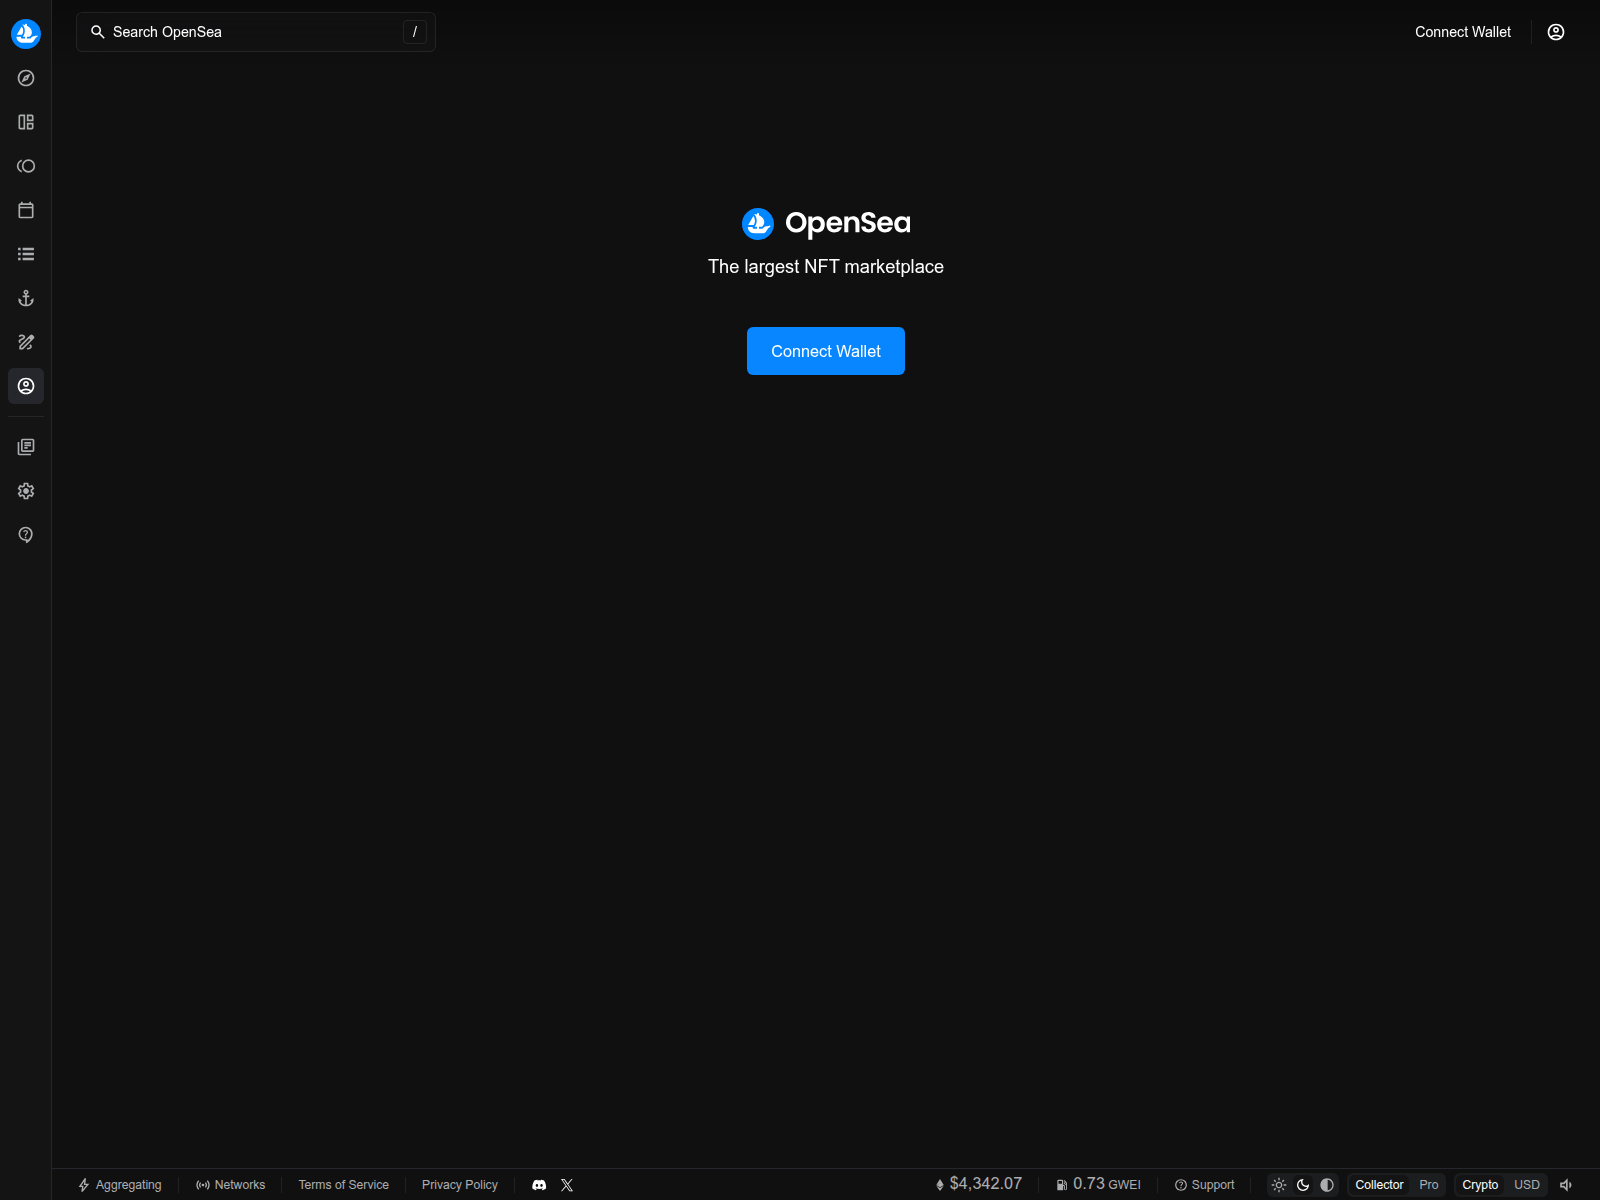Viewport: 1600px width, 1200px height.
Task: Open the X social icon in footer
Action: point(567,1185)
